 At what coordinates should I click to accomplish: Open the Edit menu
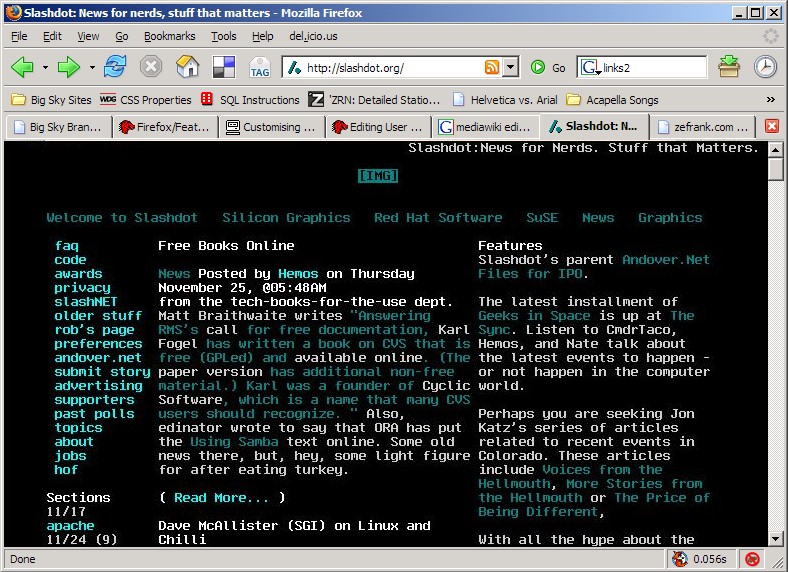pos(52,36)
